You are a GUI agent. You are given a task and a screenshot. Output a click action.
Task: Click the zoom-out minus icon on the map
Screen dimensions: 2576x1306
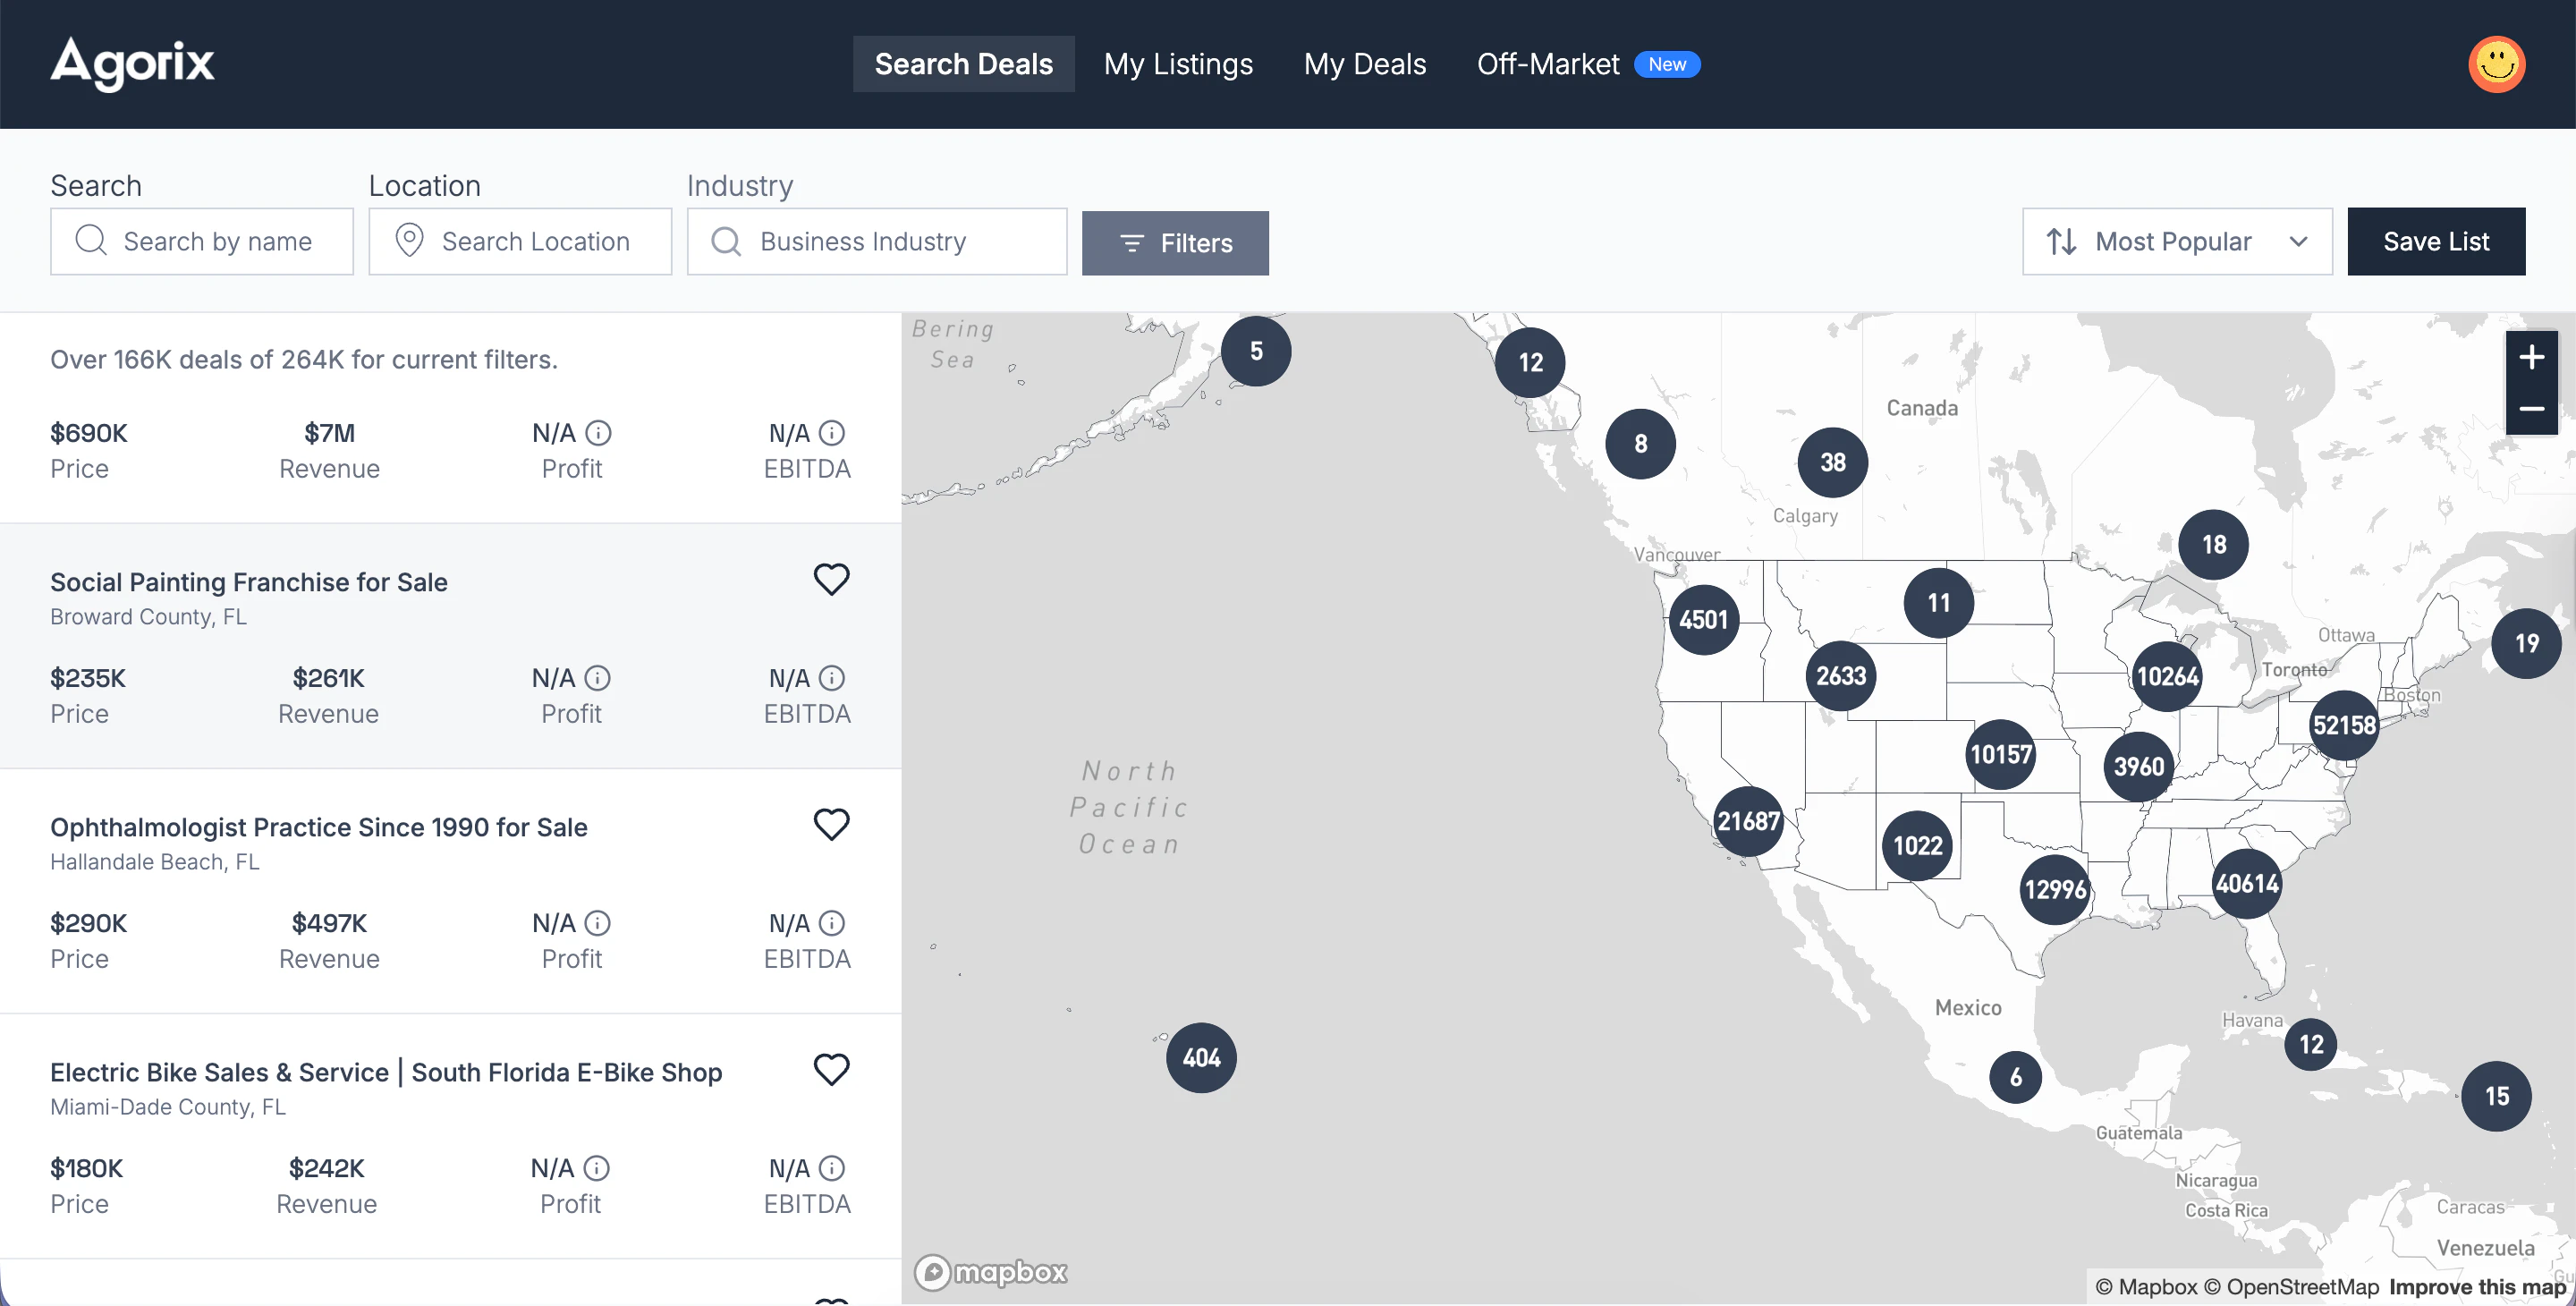pyautogui.click(x=2533, y=410)
